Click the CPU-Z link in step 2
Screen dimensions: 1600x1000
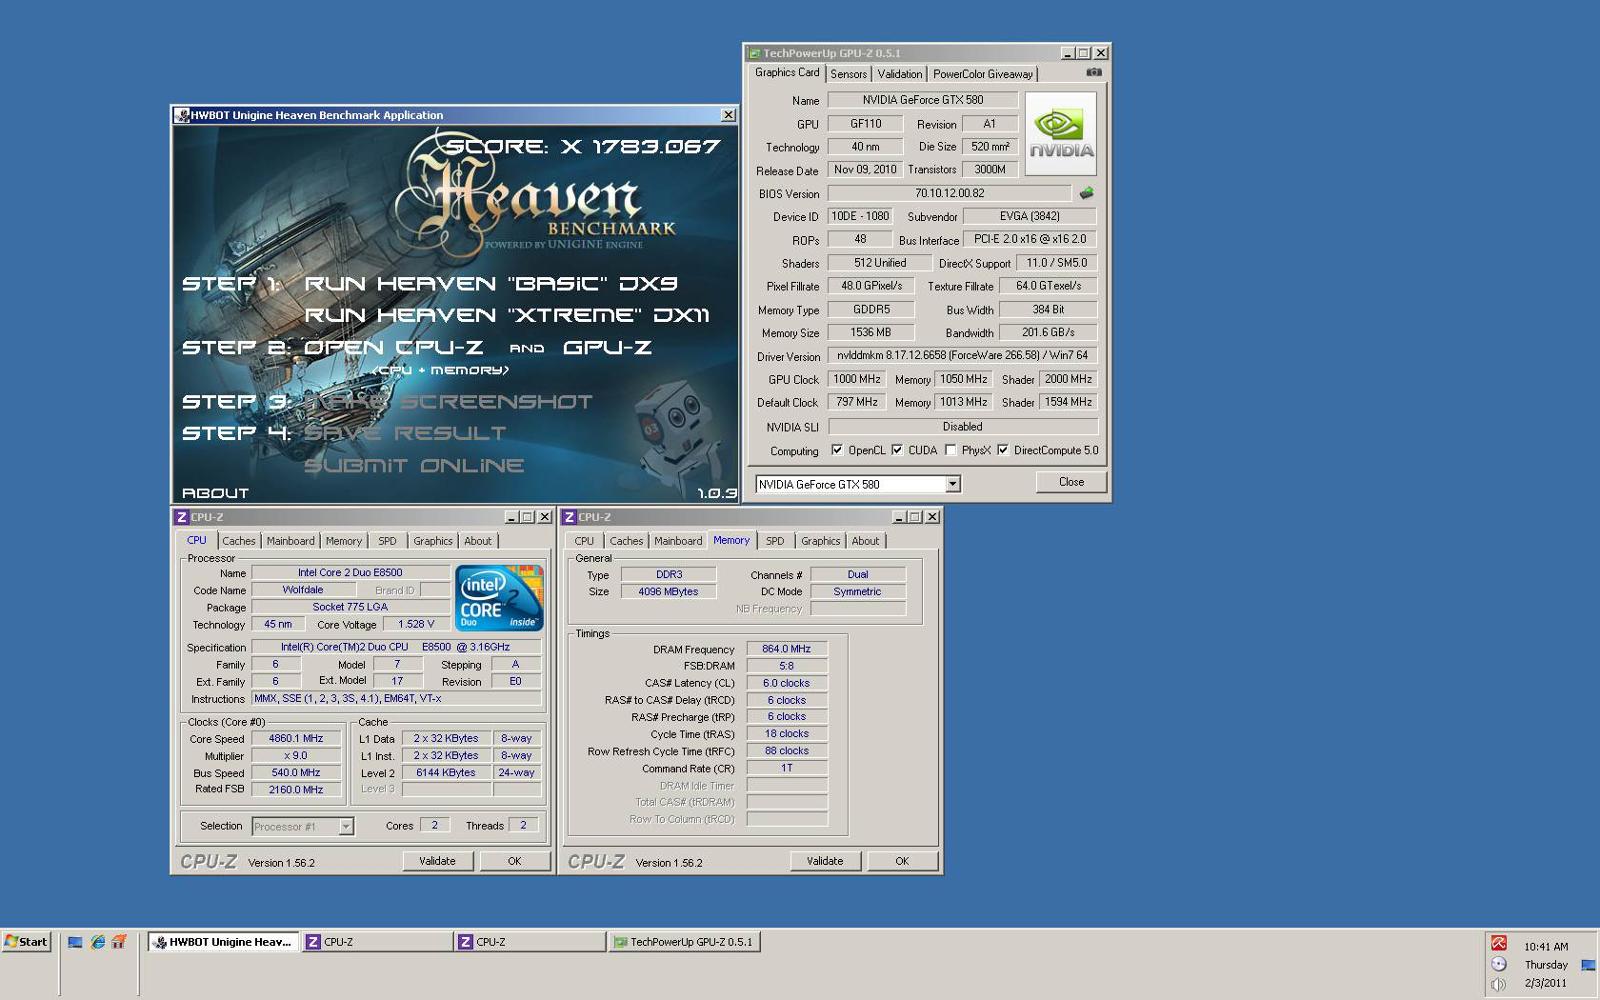click(x=438, y=348)
